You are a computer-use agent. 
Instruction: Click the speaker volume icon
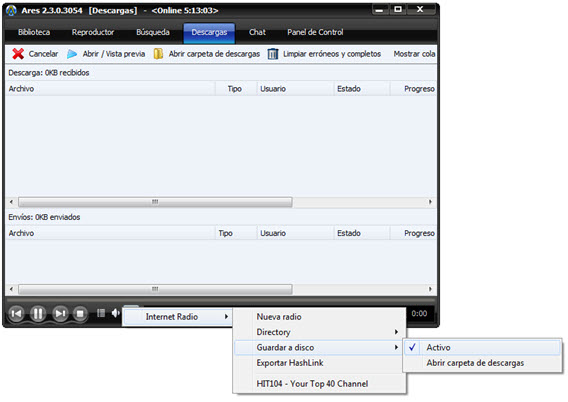click(x=116, y=313)
